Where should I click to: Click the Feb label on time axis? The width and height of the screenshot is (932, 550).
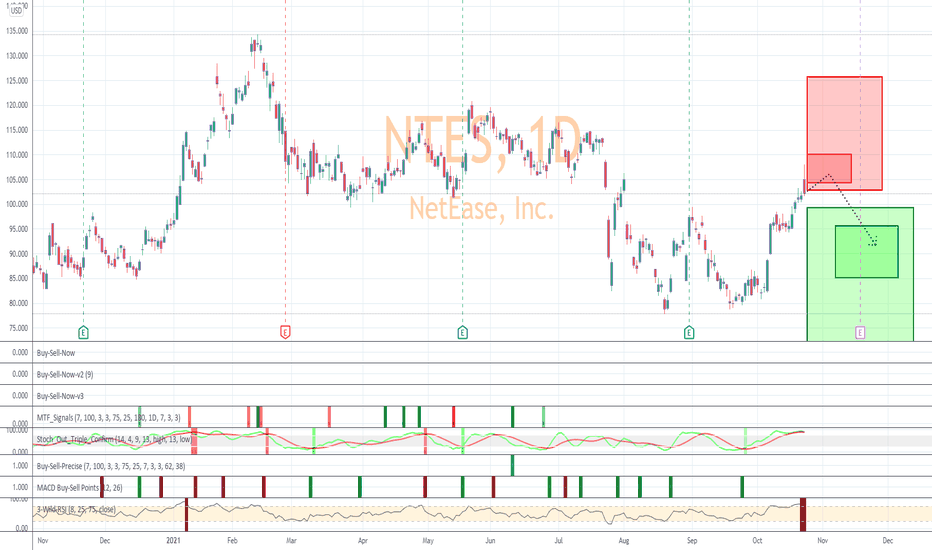[232, 540]
